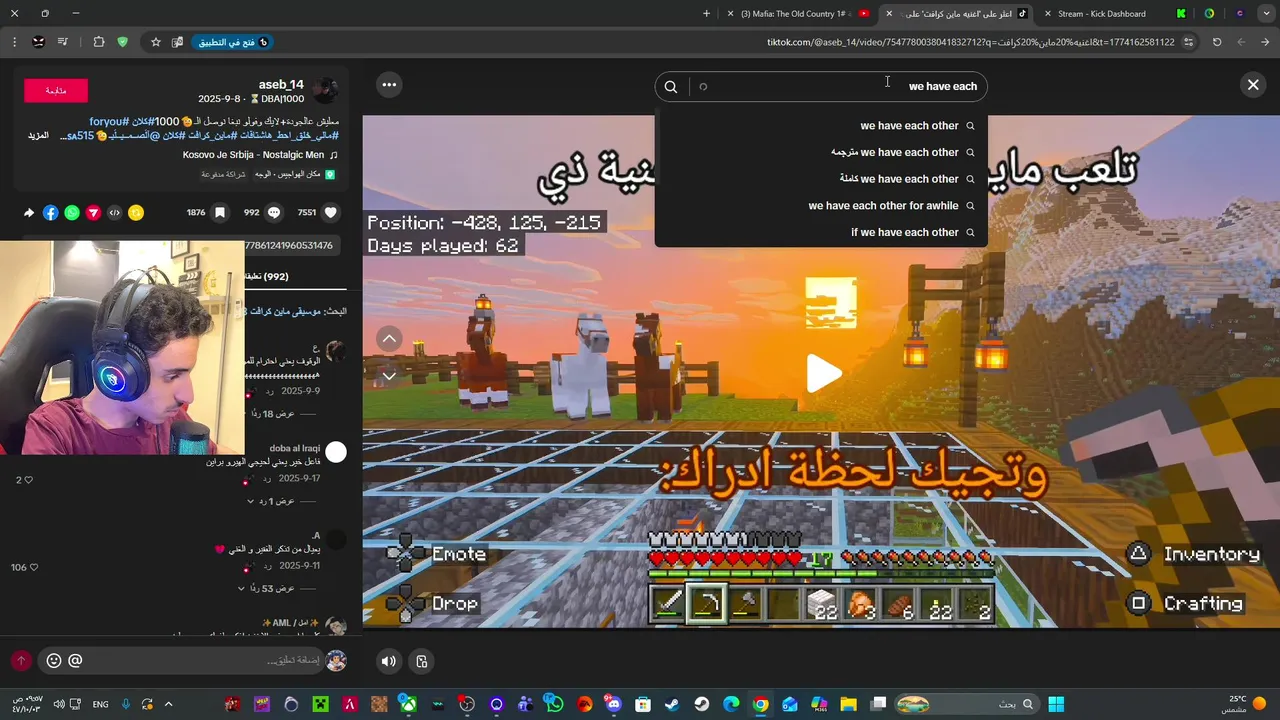The width and height of the screenshot is (1280, 720).
Task: Follow aseb_14 with the red follow button
Action: tap(56, 90)
